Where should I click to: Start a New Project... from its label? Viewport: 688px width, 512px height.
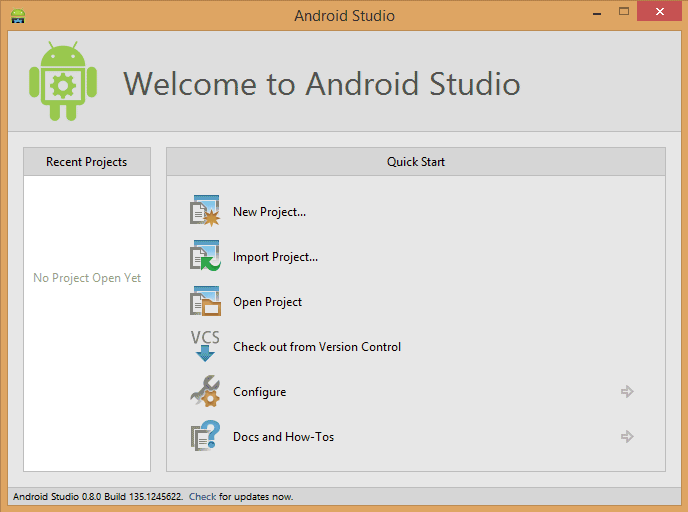(x=269, y=212)
